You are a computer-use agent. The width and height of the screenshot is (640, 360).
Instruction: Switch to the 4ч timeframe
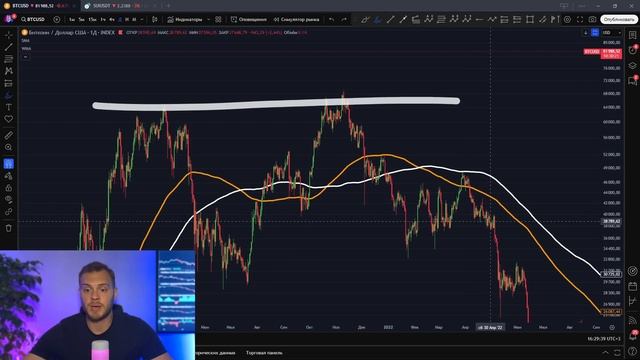tap(112, 19)
